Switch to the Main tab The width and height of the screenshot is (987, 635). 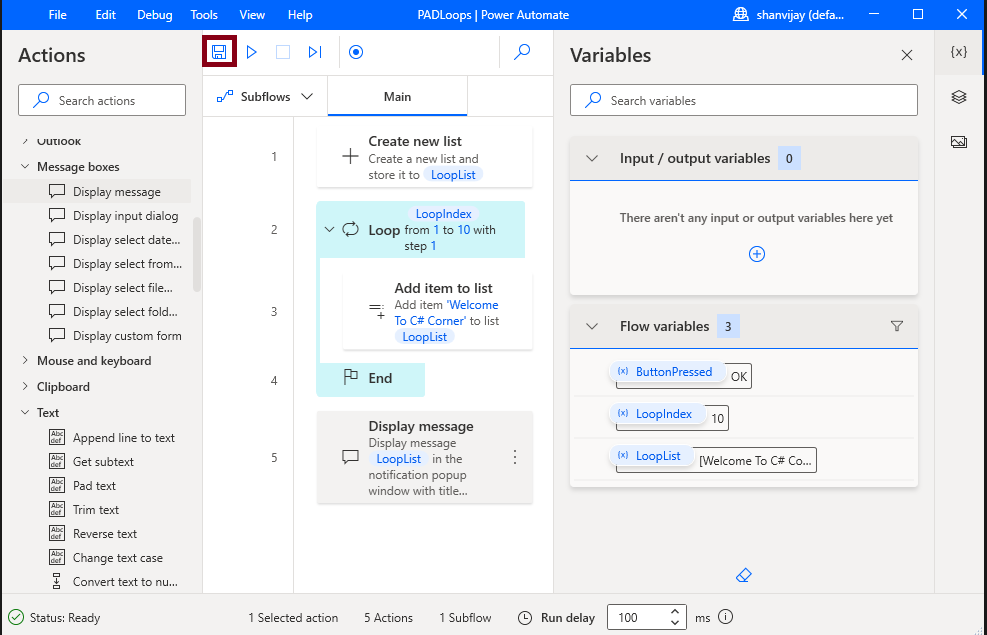coord(397,96)
